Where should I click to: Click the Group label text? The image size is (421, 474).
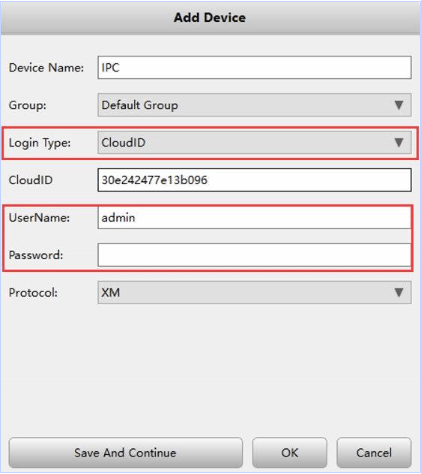[27, 106]
